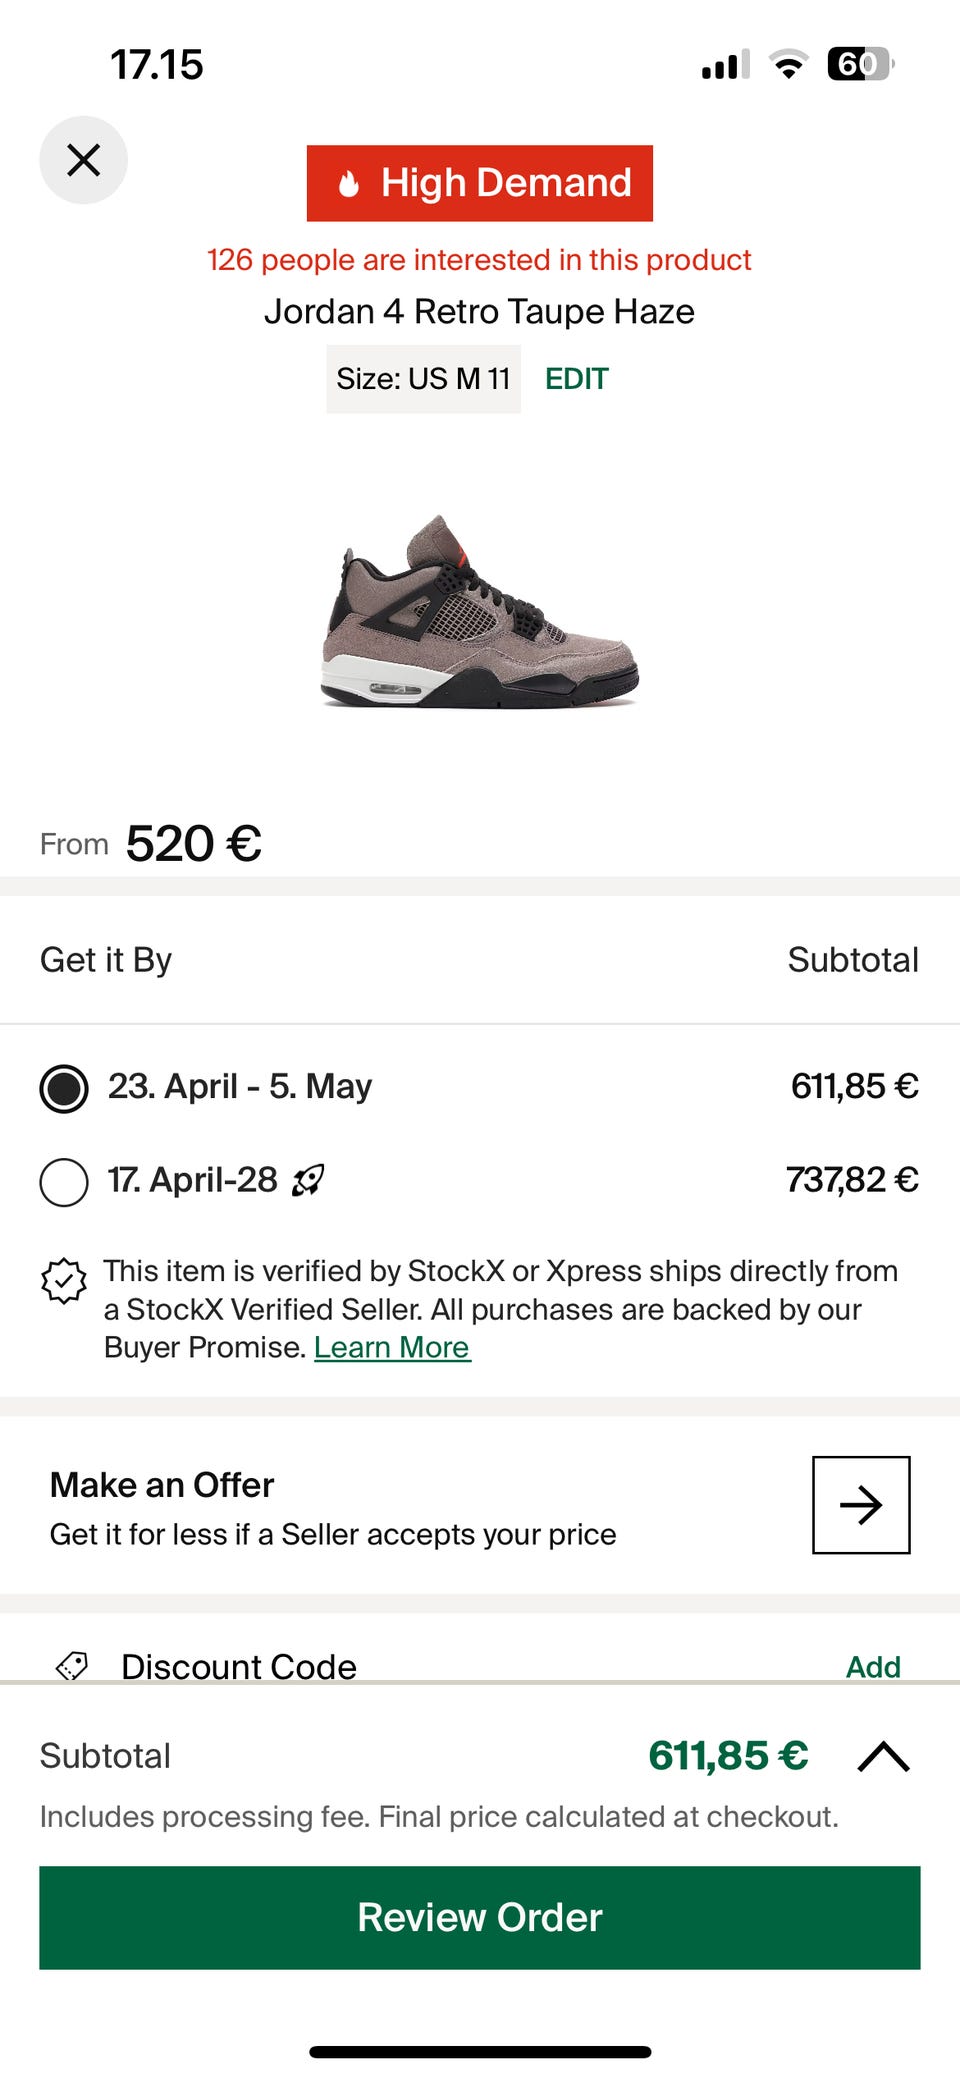Tap the Jordan 4 Taupe Haze shoe image
The width and height of the screenshot is (960, 2078).
coord(480,612)
